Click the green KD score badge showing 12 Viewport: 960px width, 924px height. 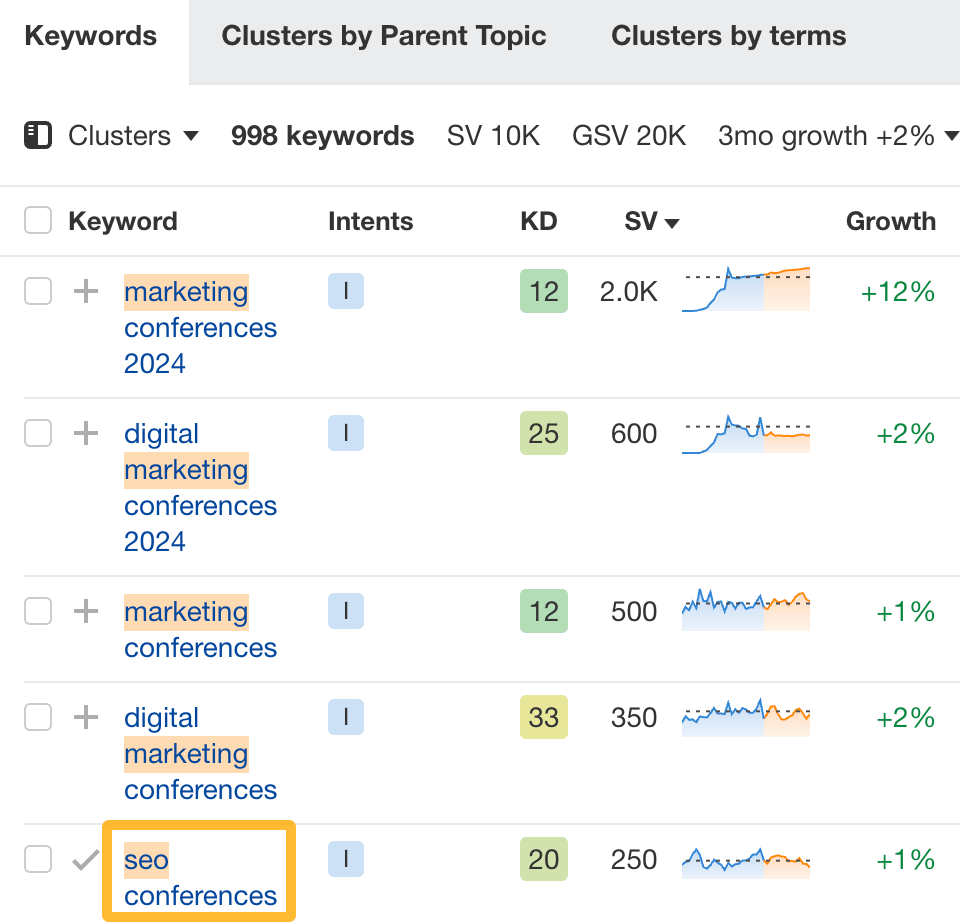543,291
